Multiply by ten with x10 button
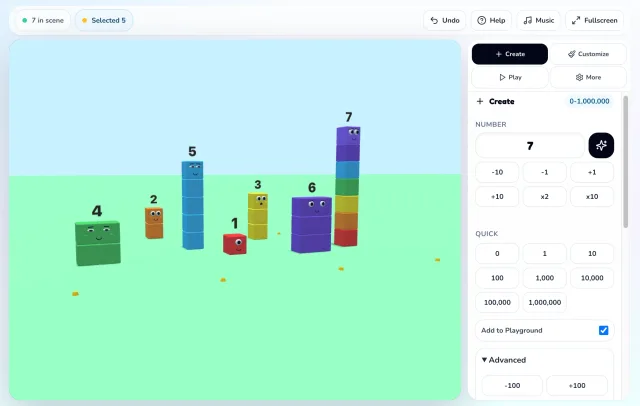640x406 pixels. click(592, 197)
